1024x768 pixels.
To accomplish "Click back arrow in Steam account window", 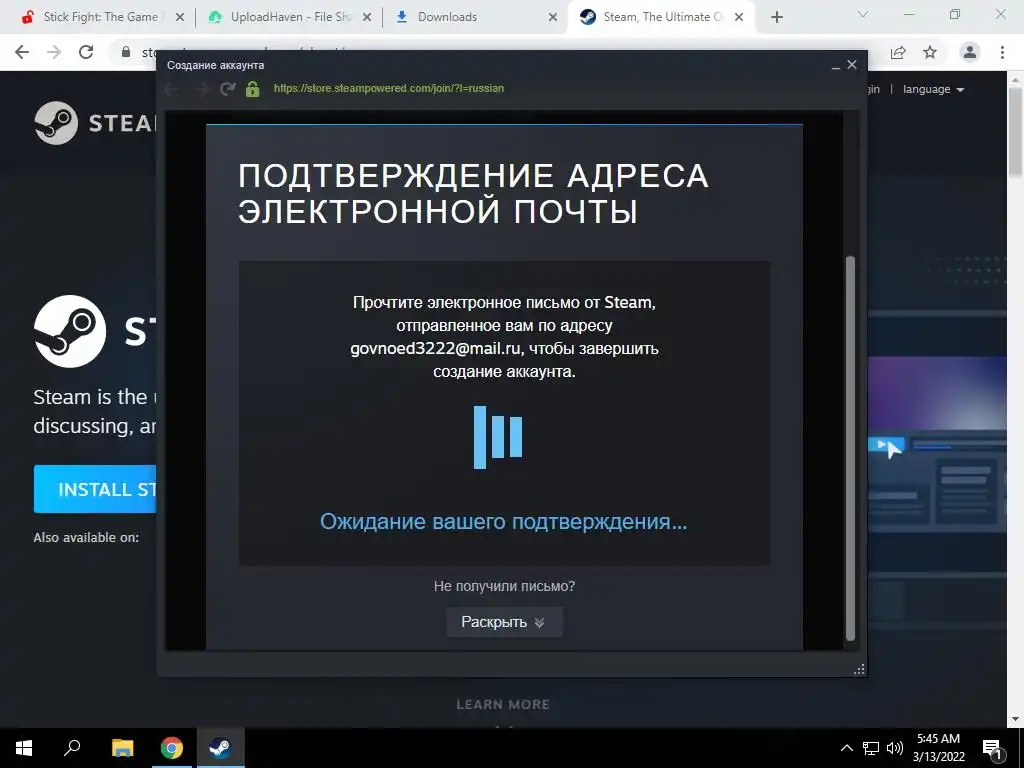I will [x=171, y=89].
